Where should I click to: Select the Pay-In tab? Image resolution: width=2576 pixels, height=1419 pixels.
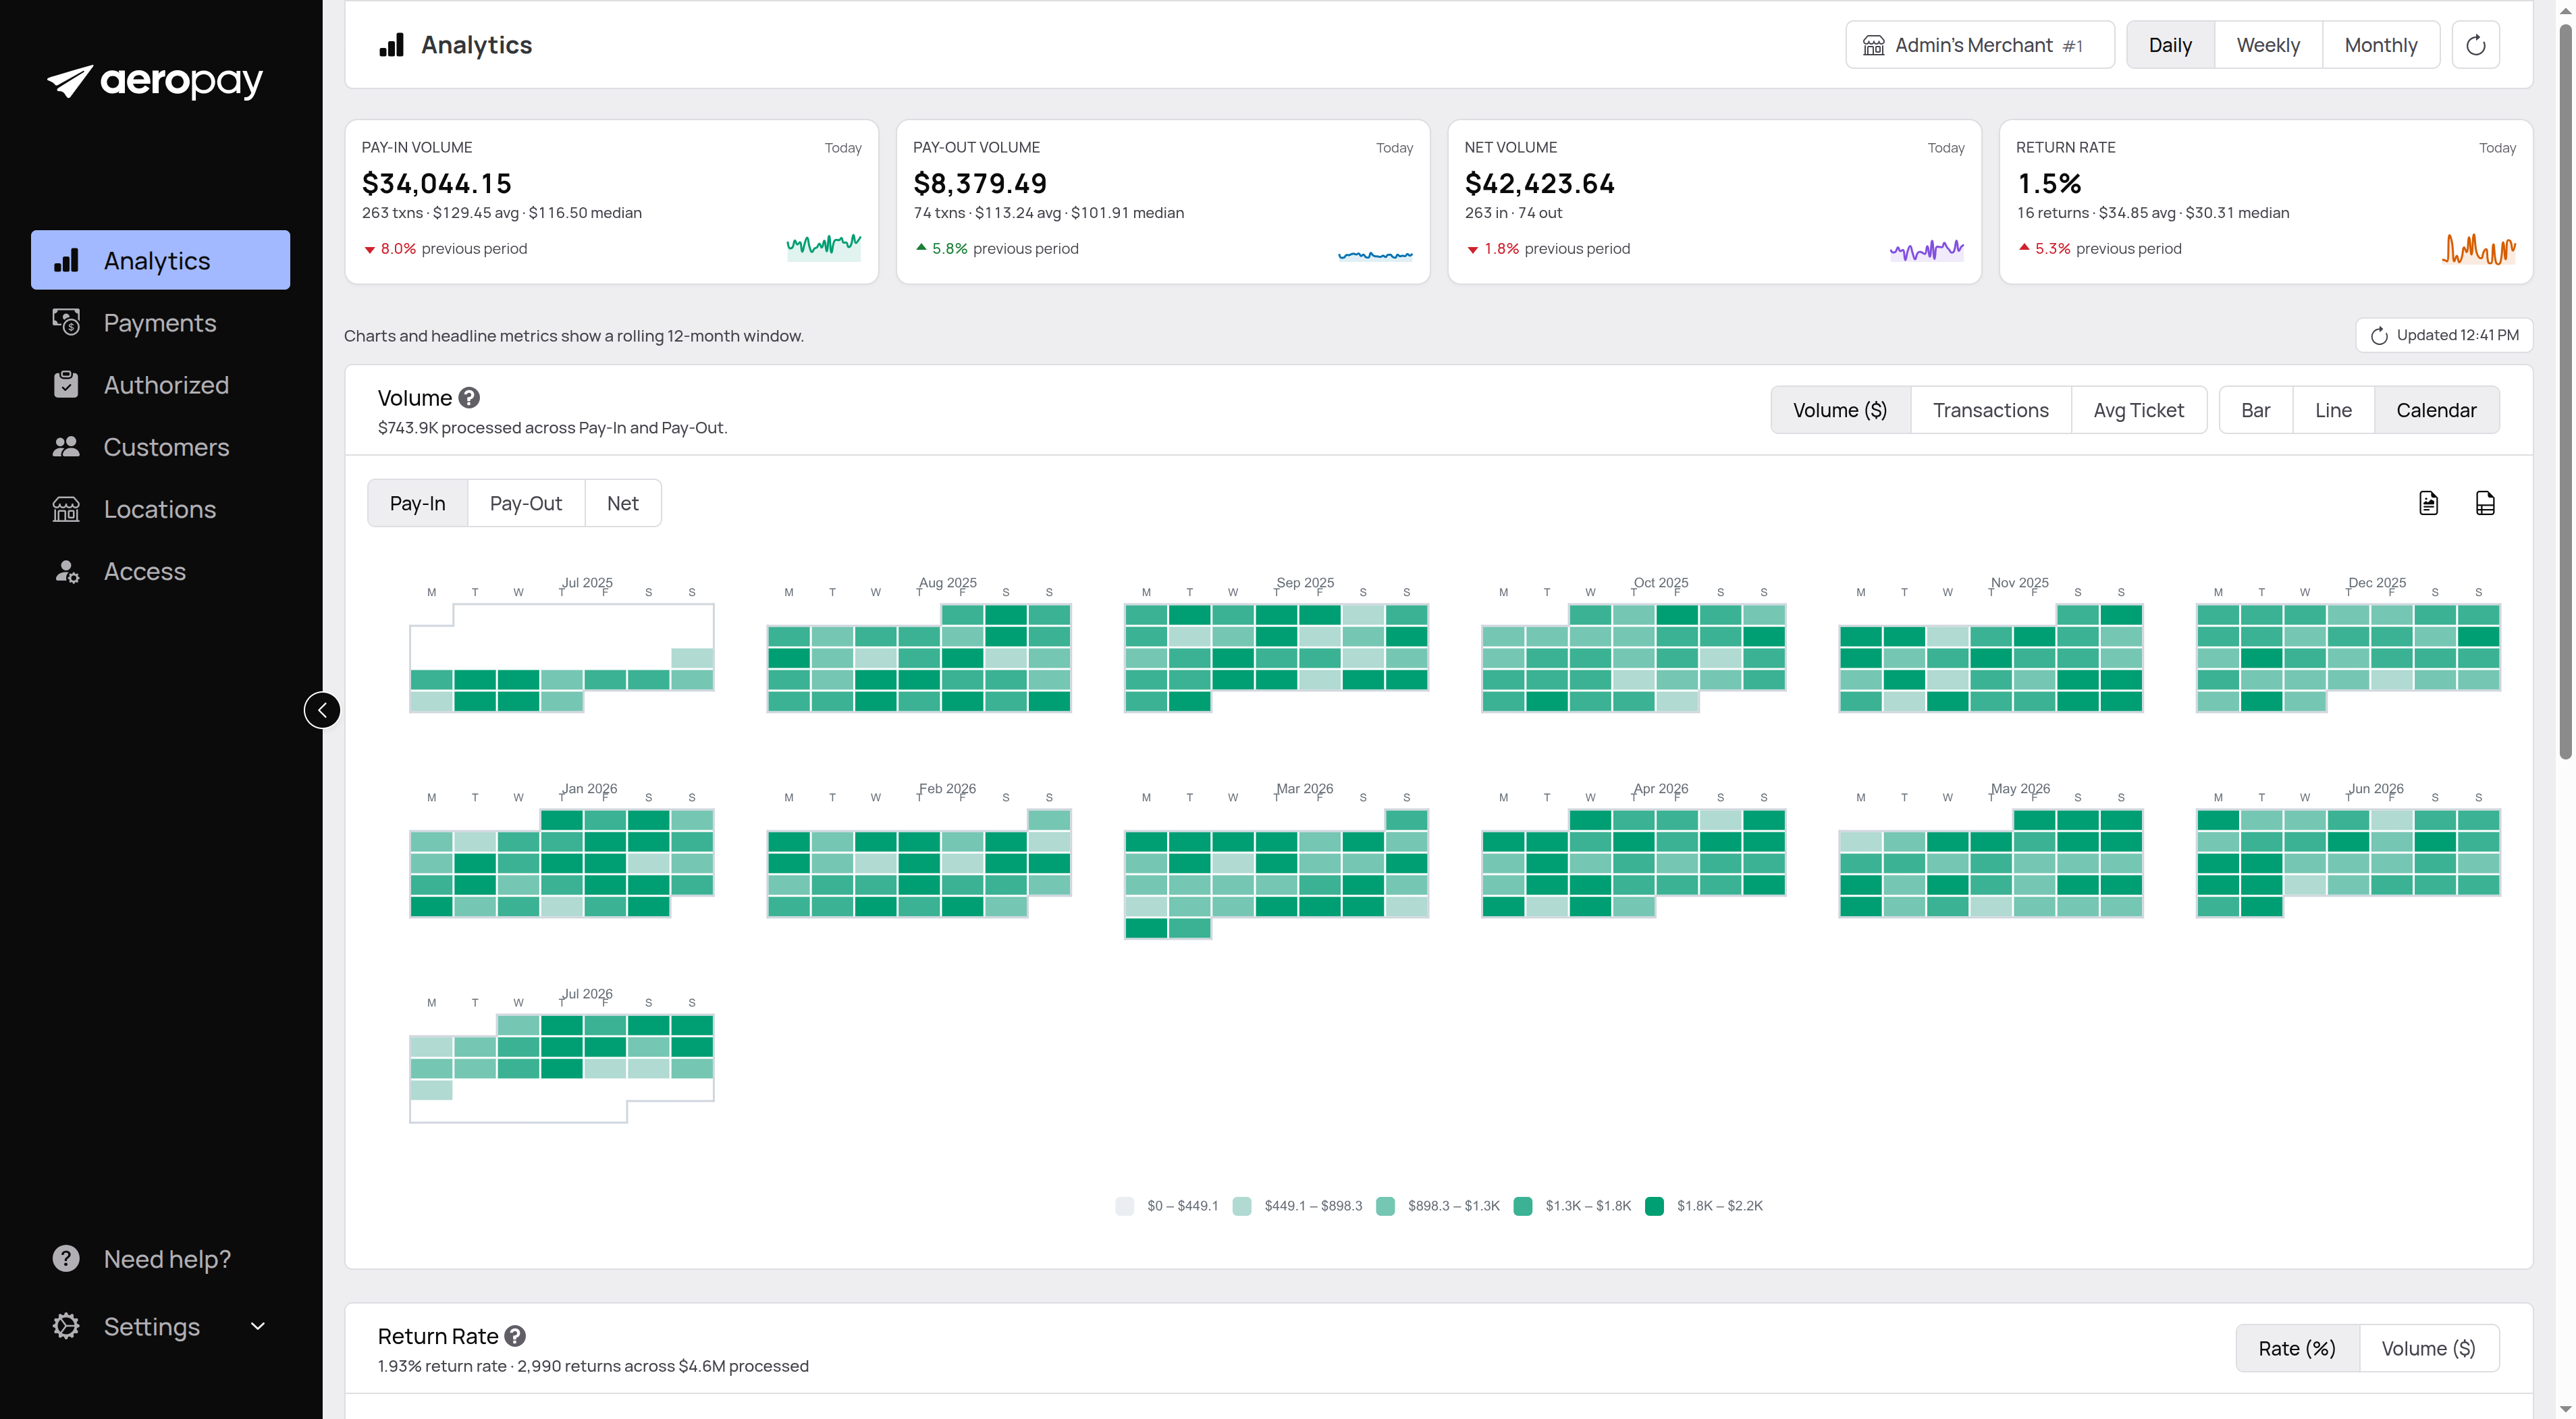click(417, 503)
